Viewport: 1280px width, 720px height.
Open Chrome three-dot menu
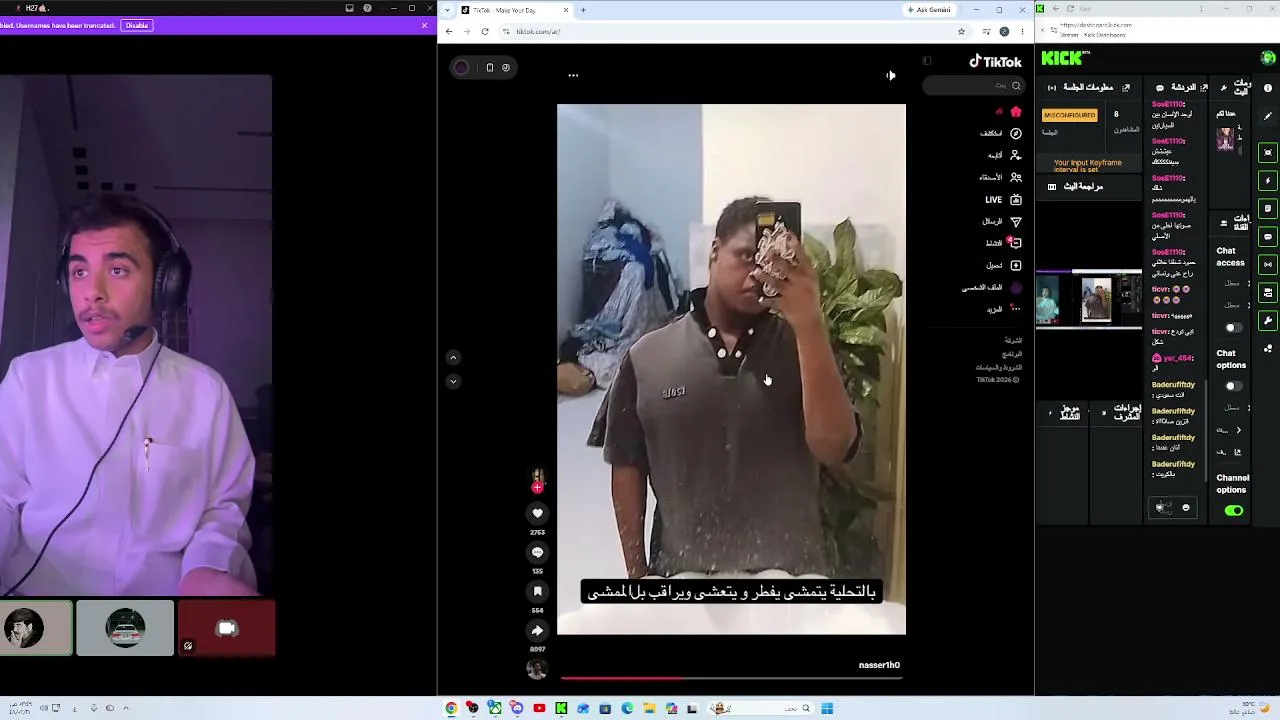(x=1022, y=31)
